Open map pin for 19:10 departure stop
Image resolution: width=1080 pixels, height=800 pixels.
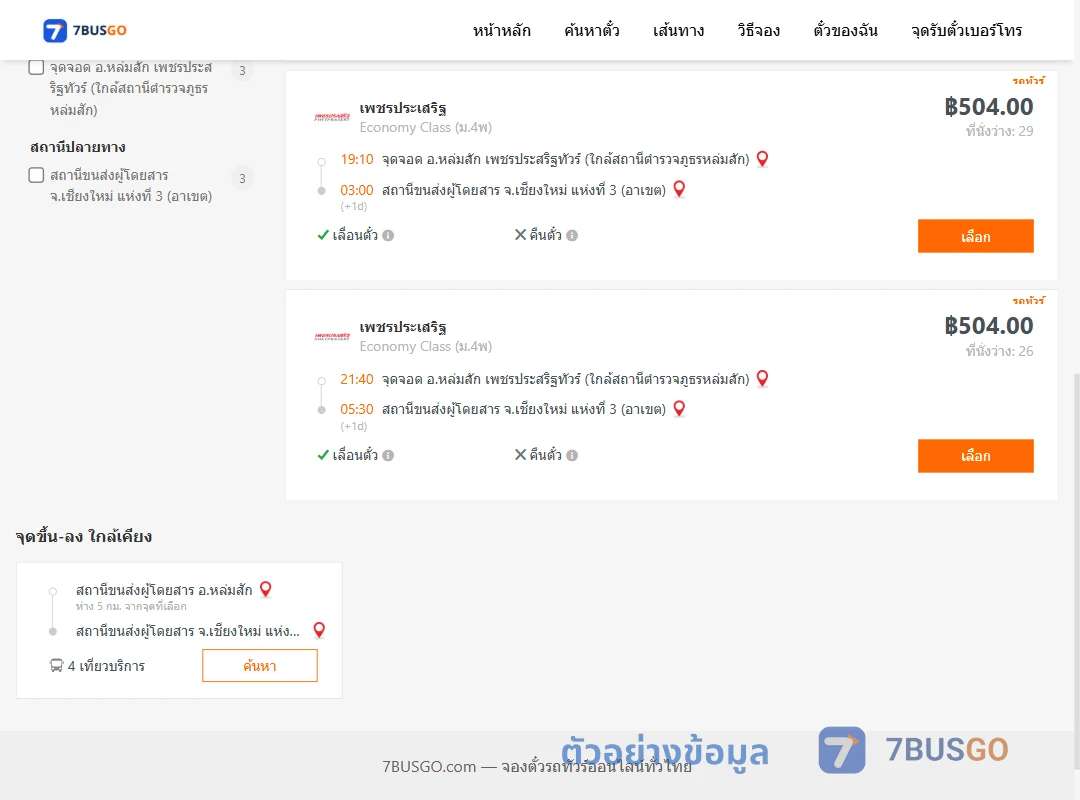click(762, 159)
